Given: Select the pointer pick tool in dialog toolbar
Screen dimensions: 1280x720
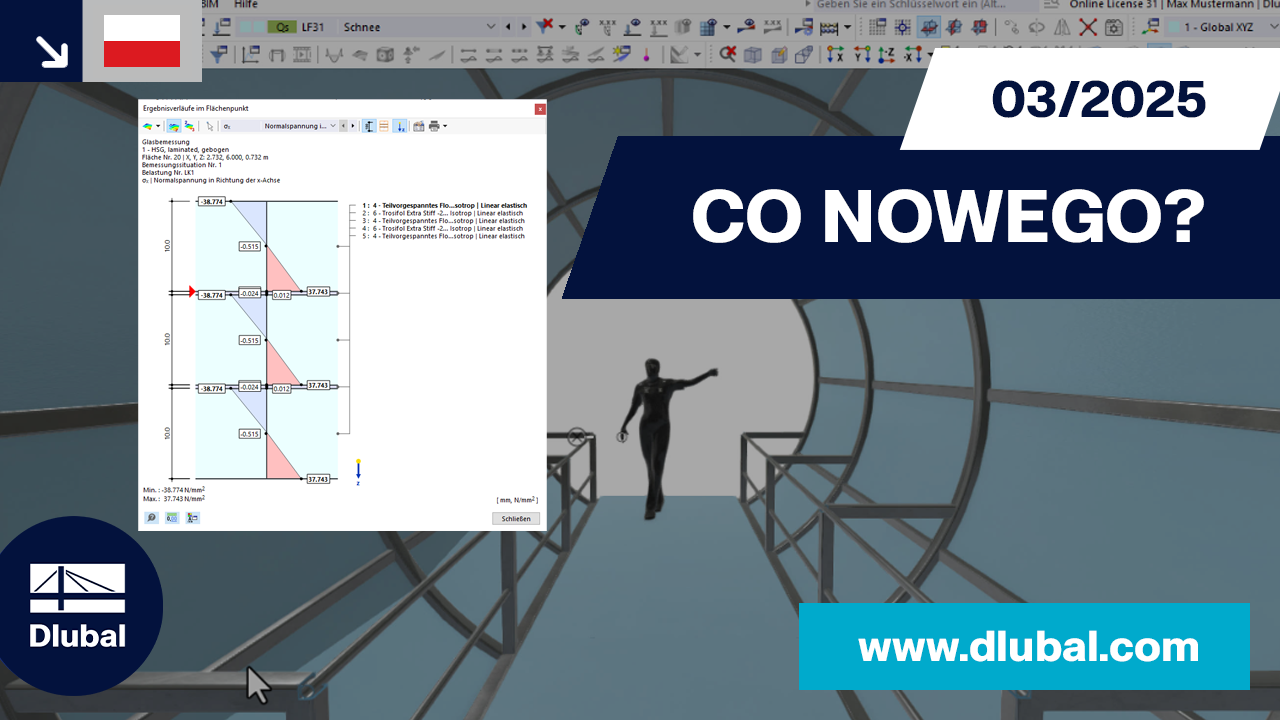Looking at the screenshot, I should pos(209,126).
